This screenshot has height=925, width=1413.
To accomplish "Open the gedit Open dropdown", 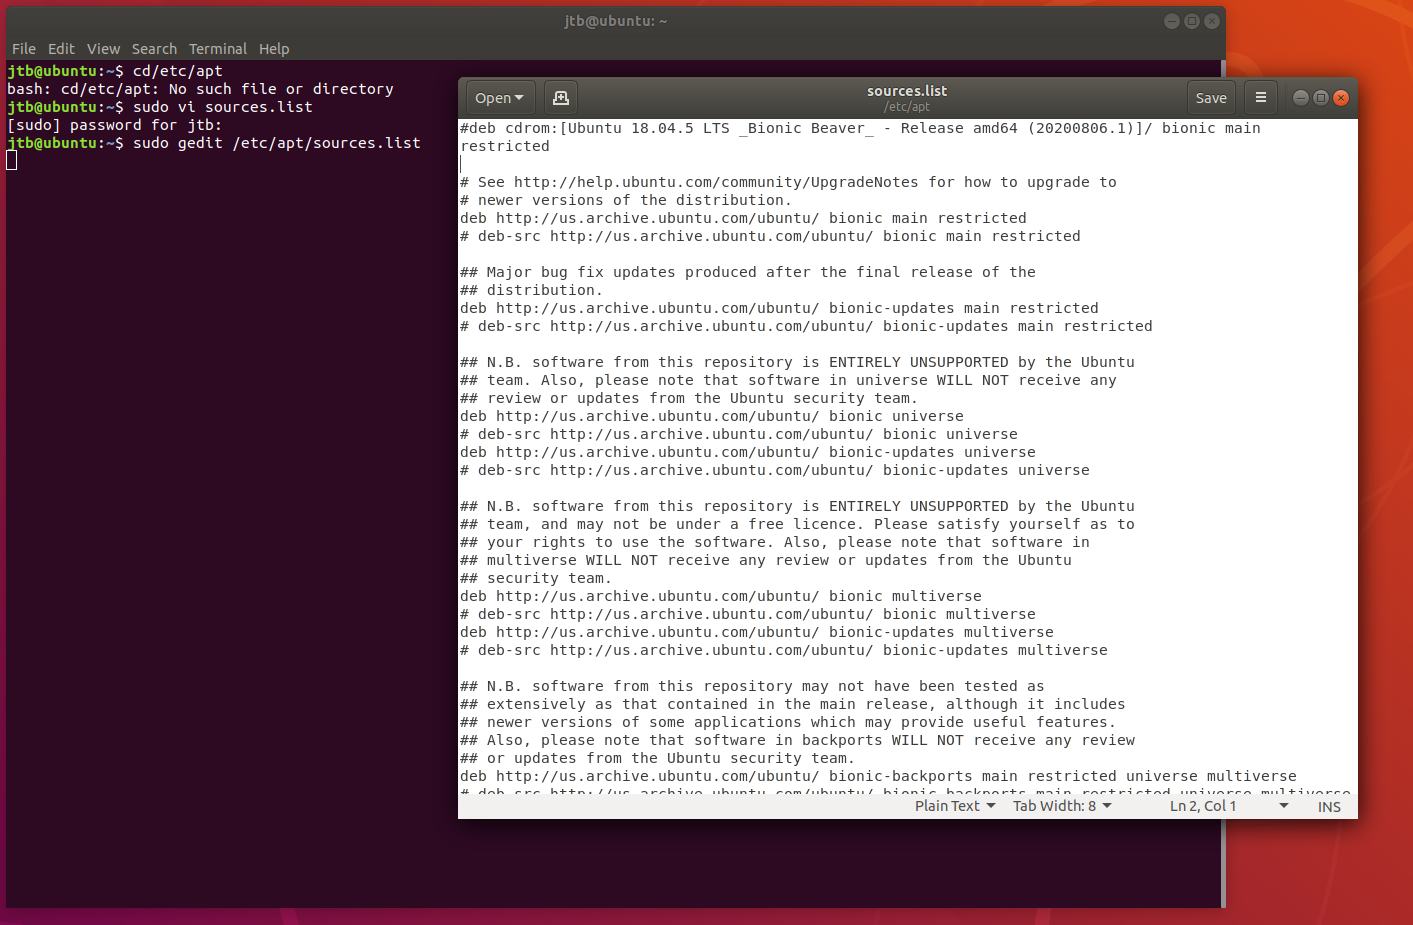I will click(x=500, y=98).
